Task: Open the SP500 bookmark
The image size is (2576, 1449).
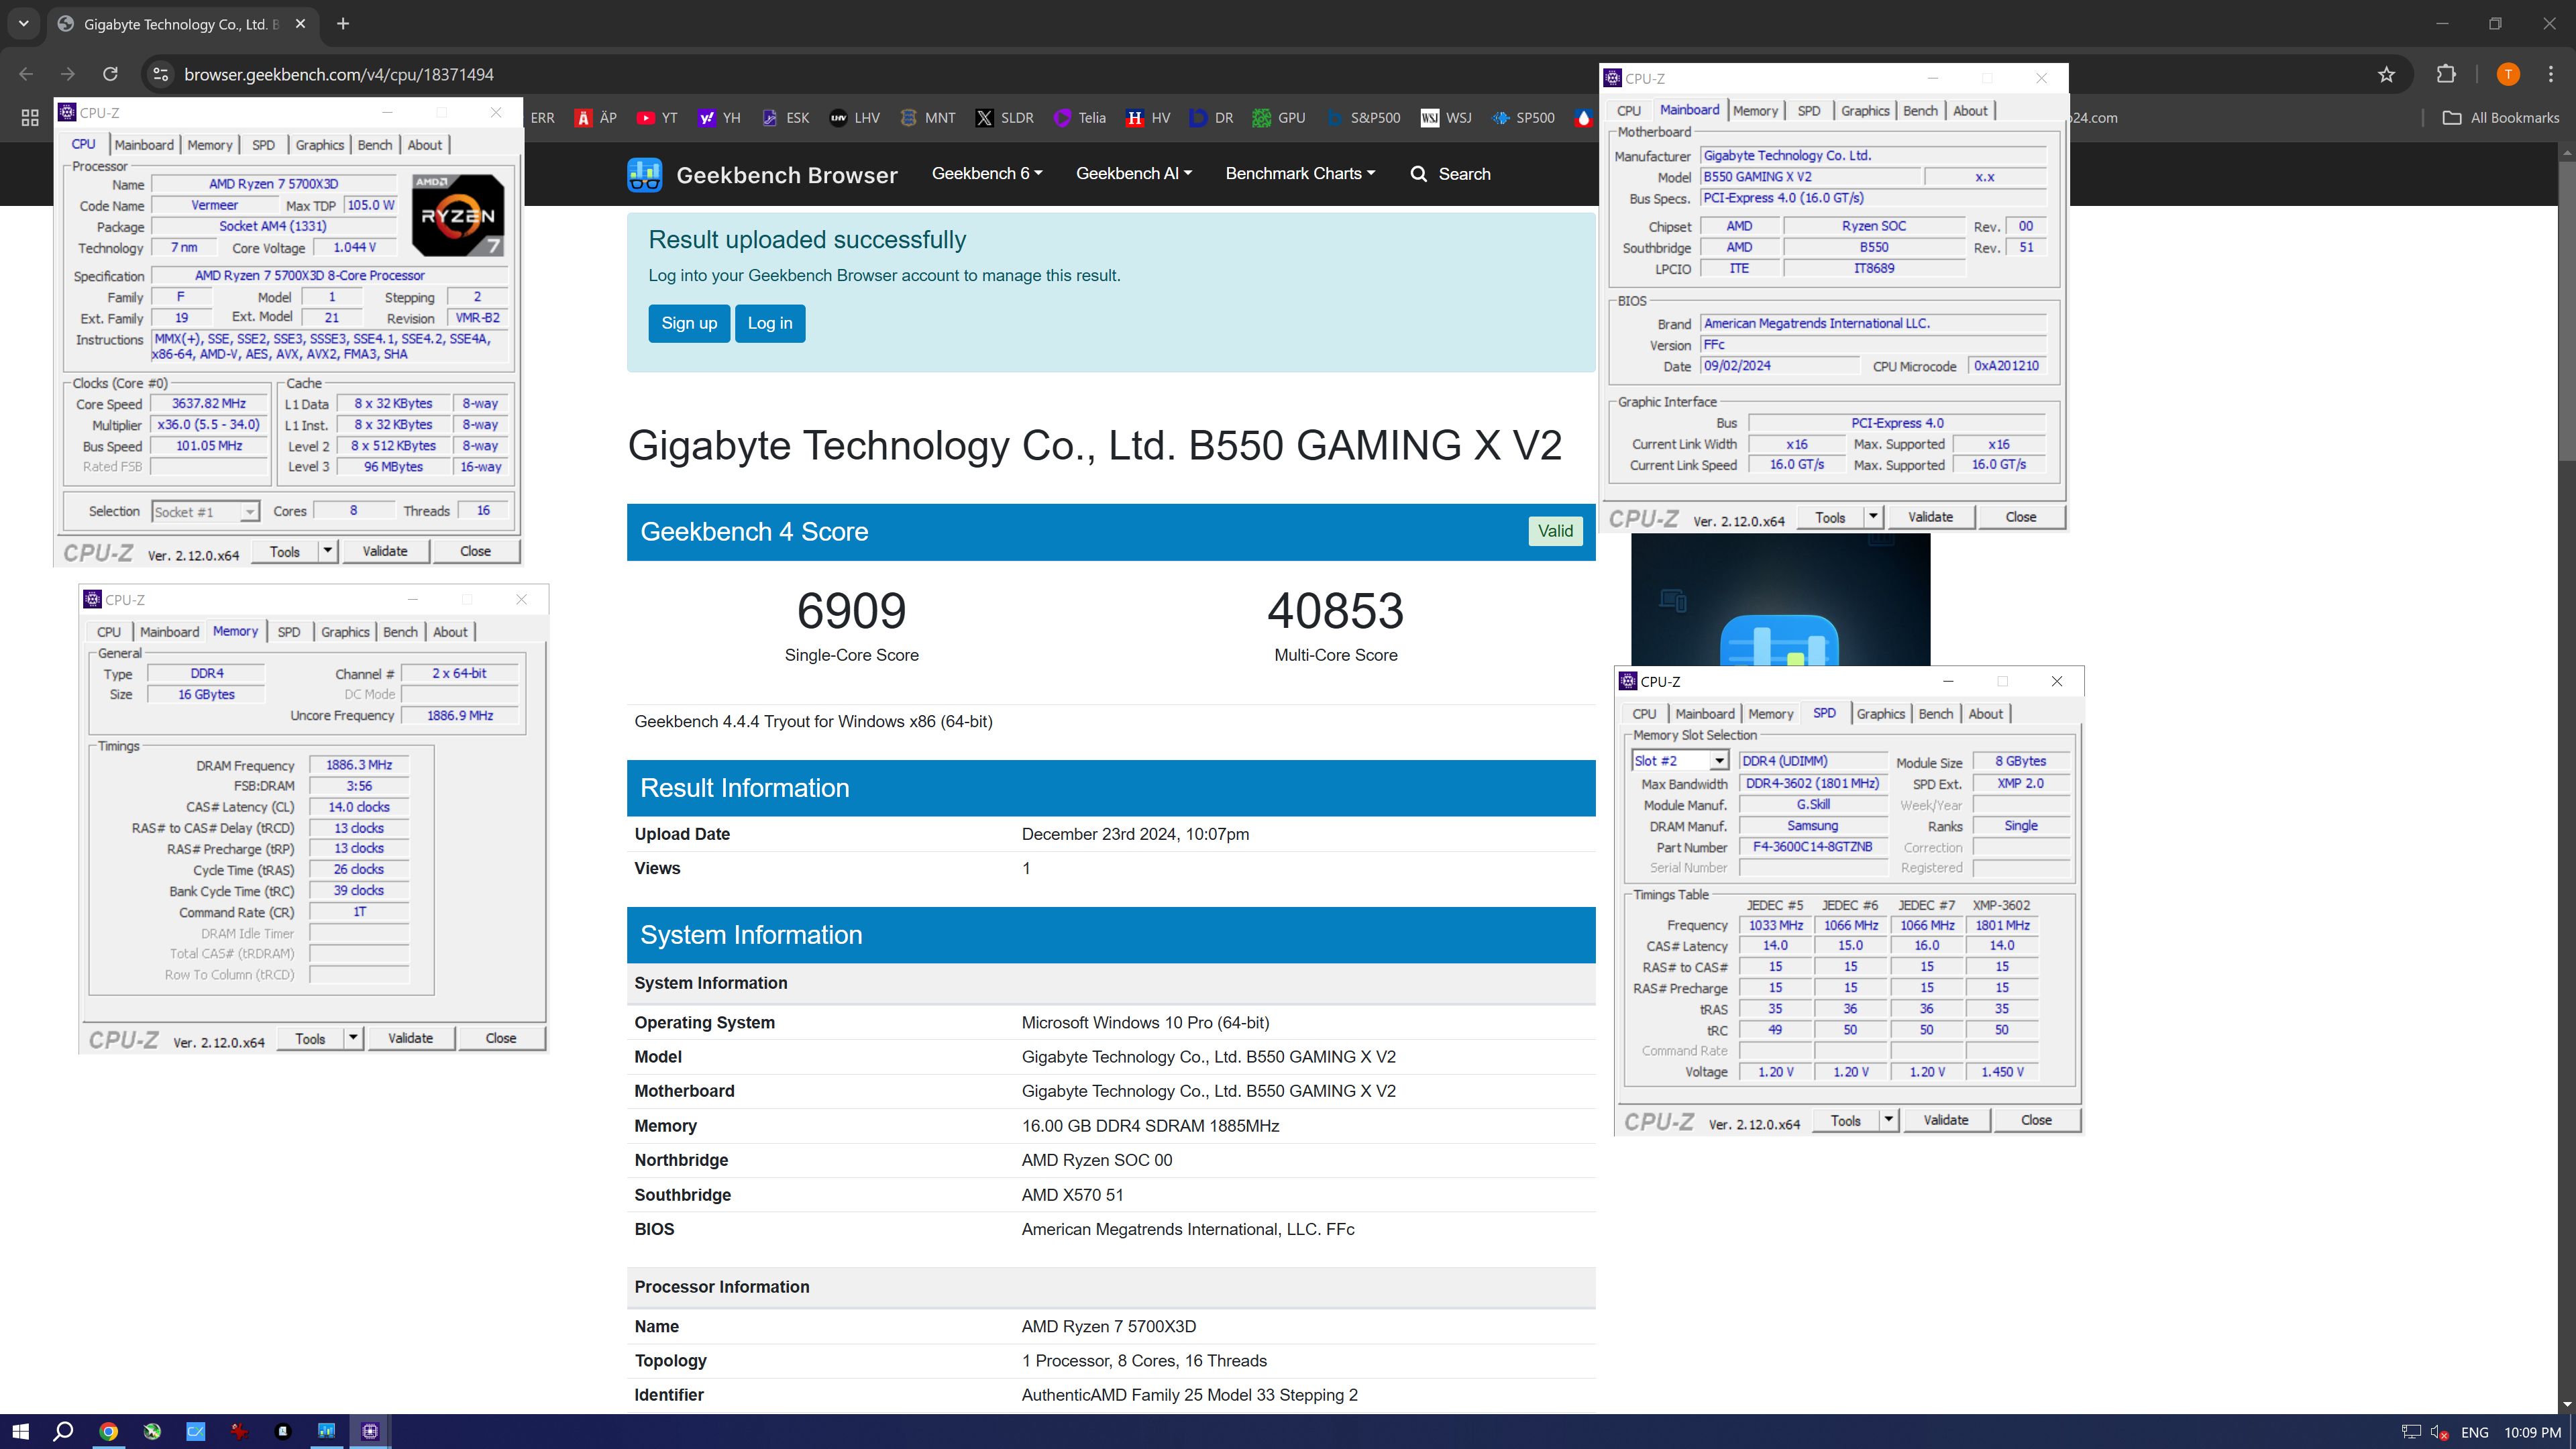Action: pyautogui.click(x=1523, y=118)
